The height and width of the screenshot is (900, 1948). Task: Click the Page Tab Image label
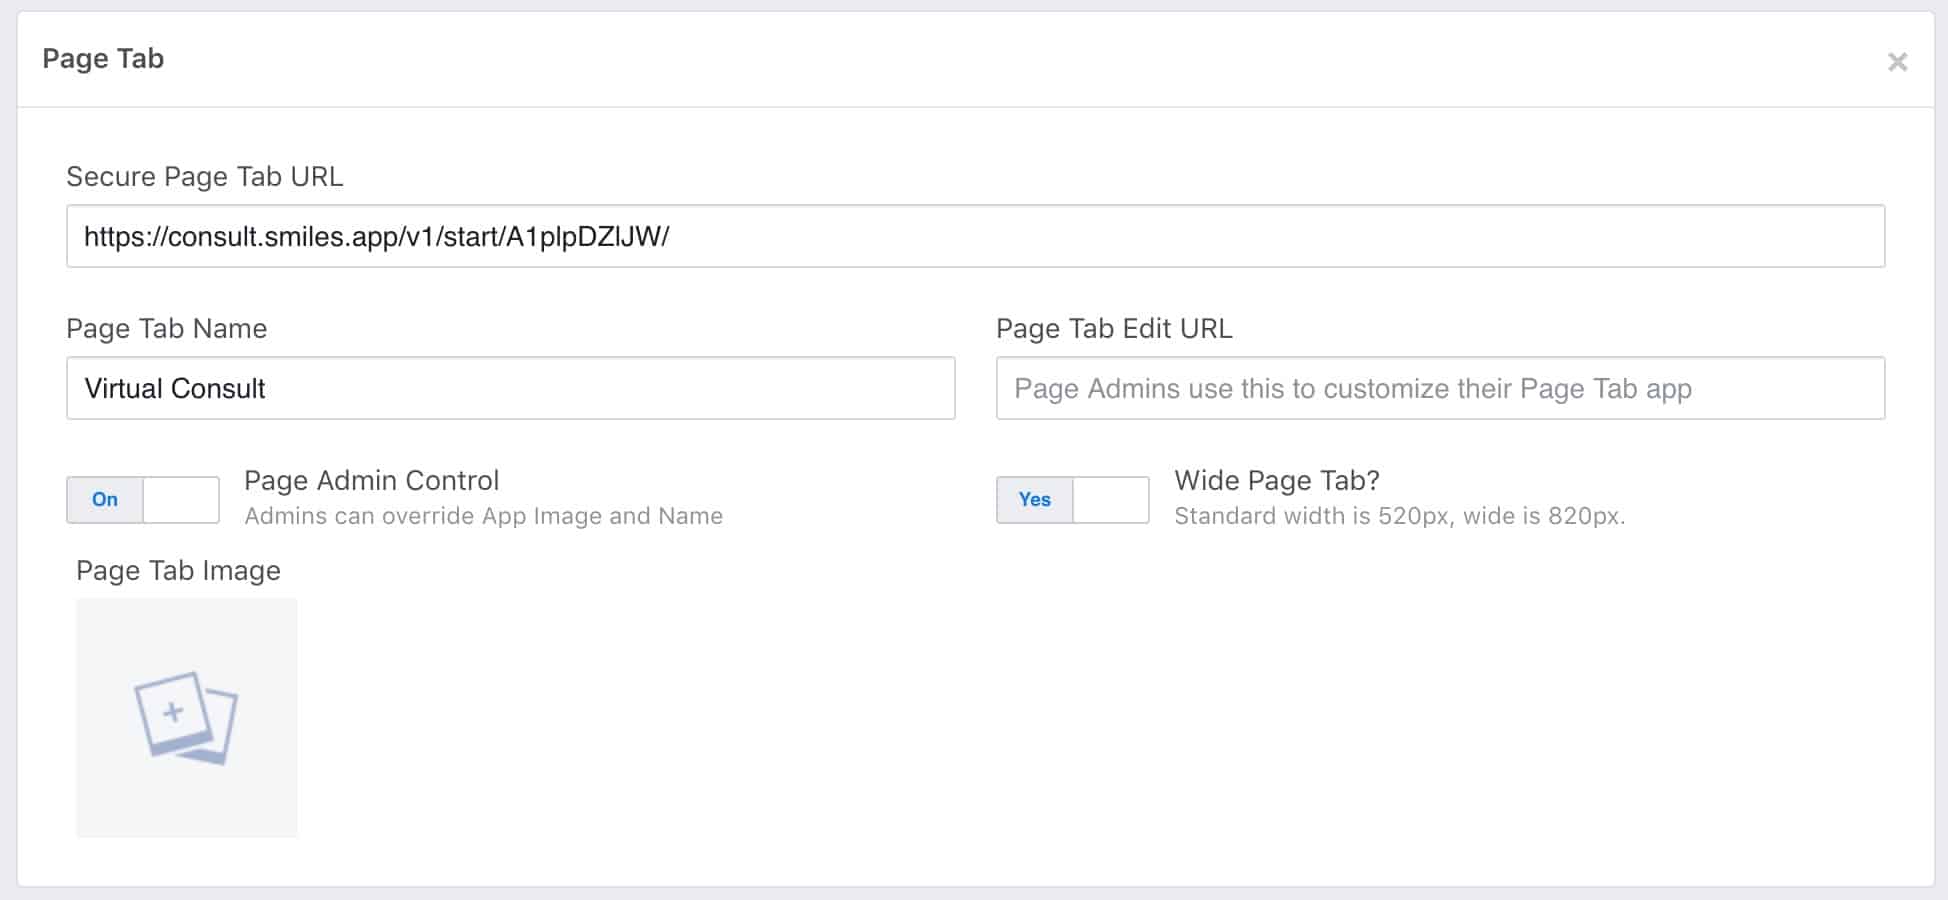(178, 571)
